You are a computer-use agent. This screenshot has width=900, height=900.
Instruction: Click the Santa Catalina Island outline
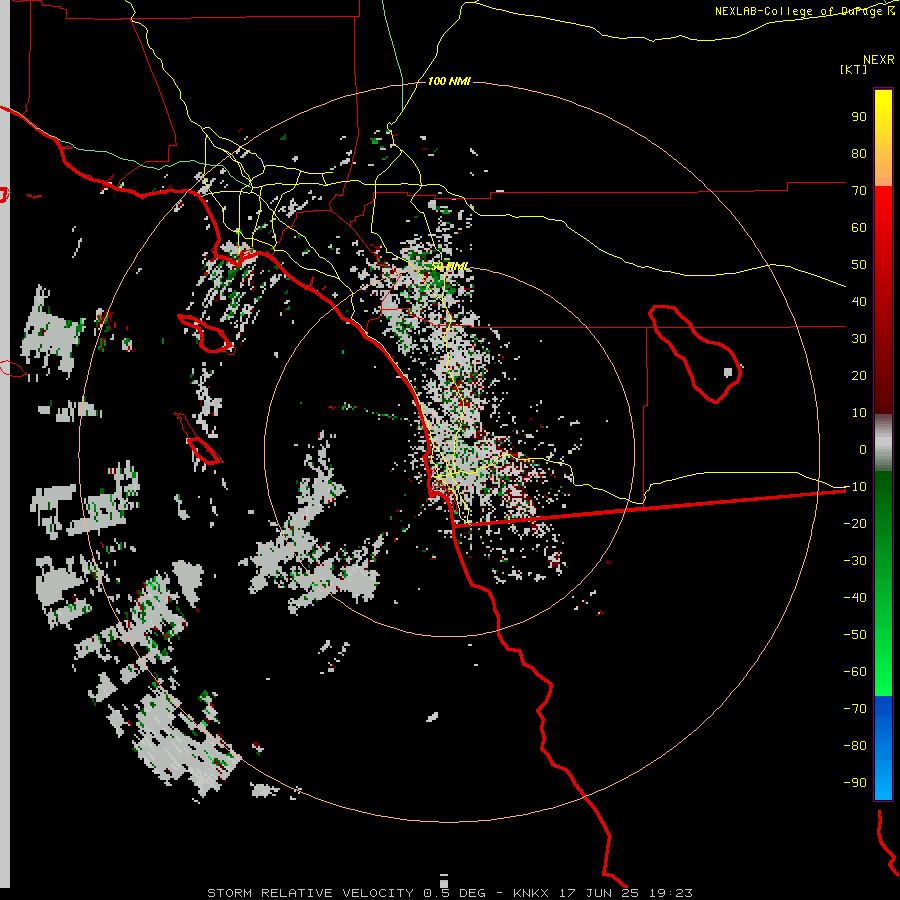[x=206, y=333]
